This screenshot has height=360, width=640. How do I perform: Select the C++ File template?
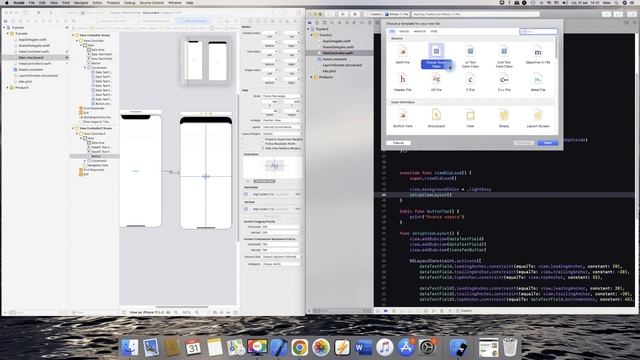tap(504, 82)
